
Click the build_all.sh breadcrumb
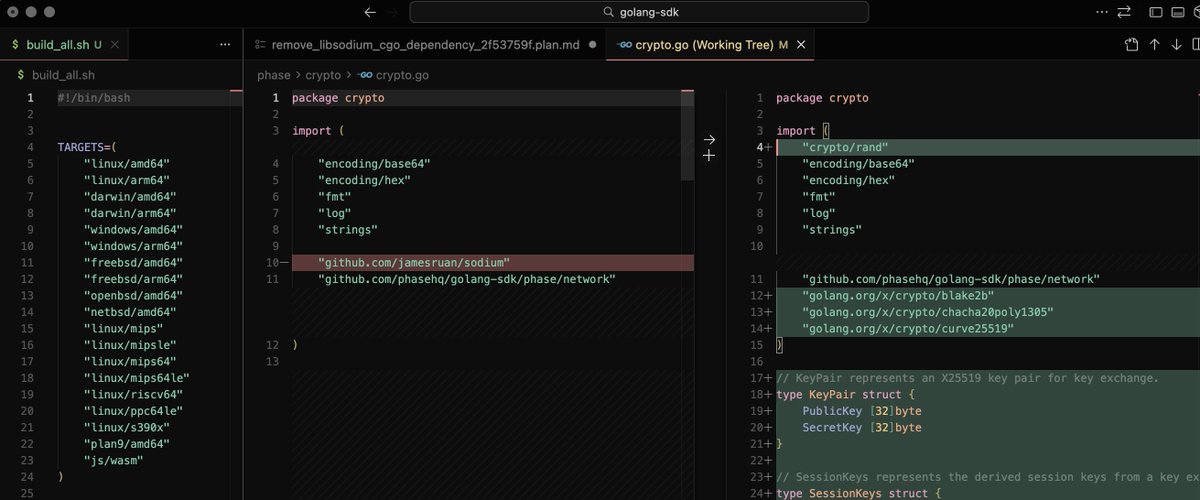[x=63, y=75]
